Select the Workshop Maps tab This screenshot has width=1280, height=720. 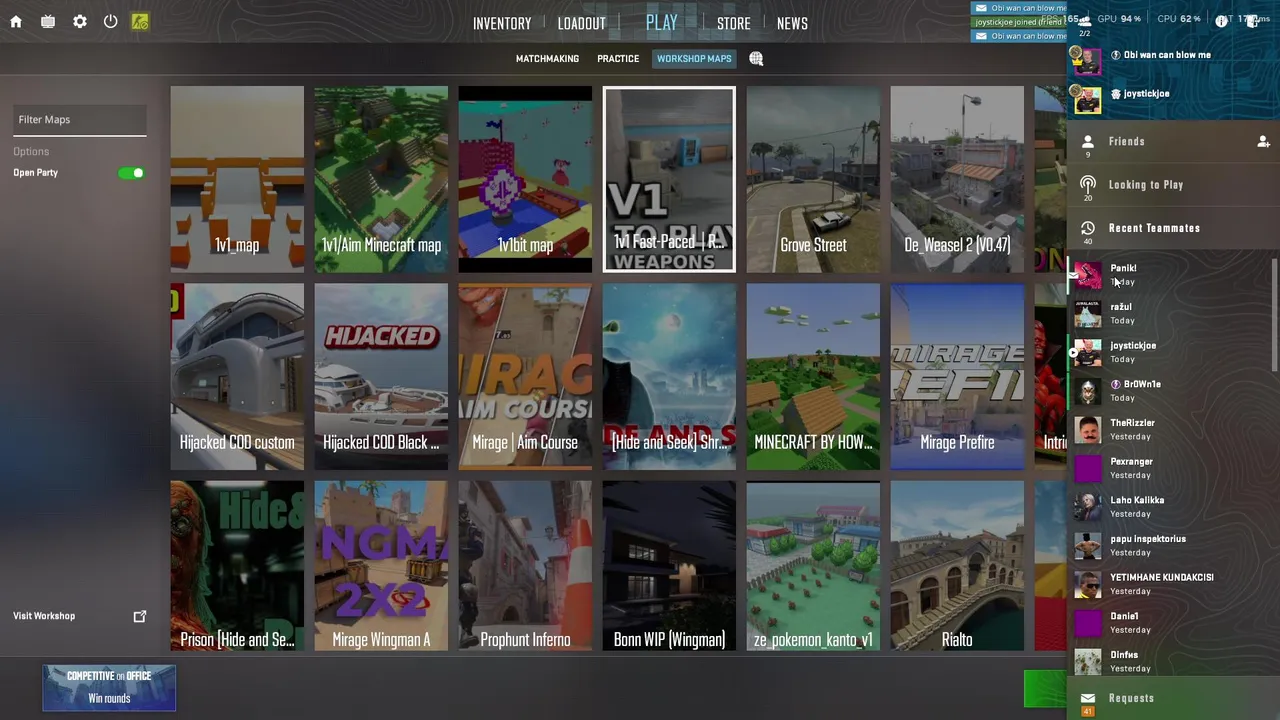694,59
